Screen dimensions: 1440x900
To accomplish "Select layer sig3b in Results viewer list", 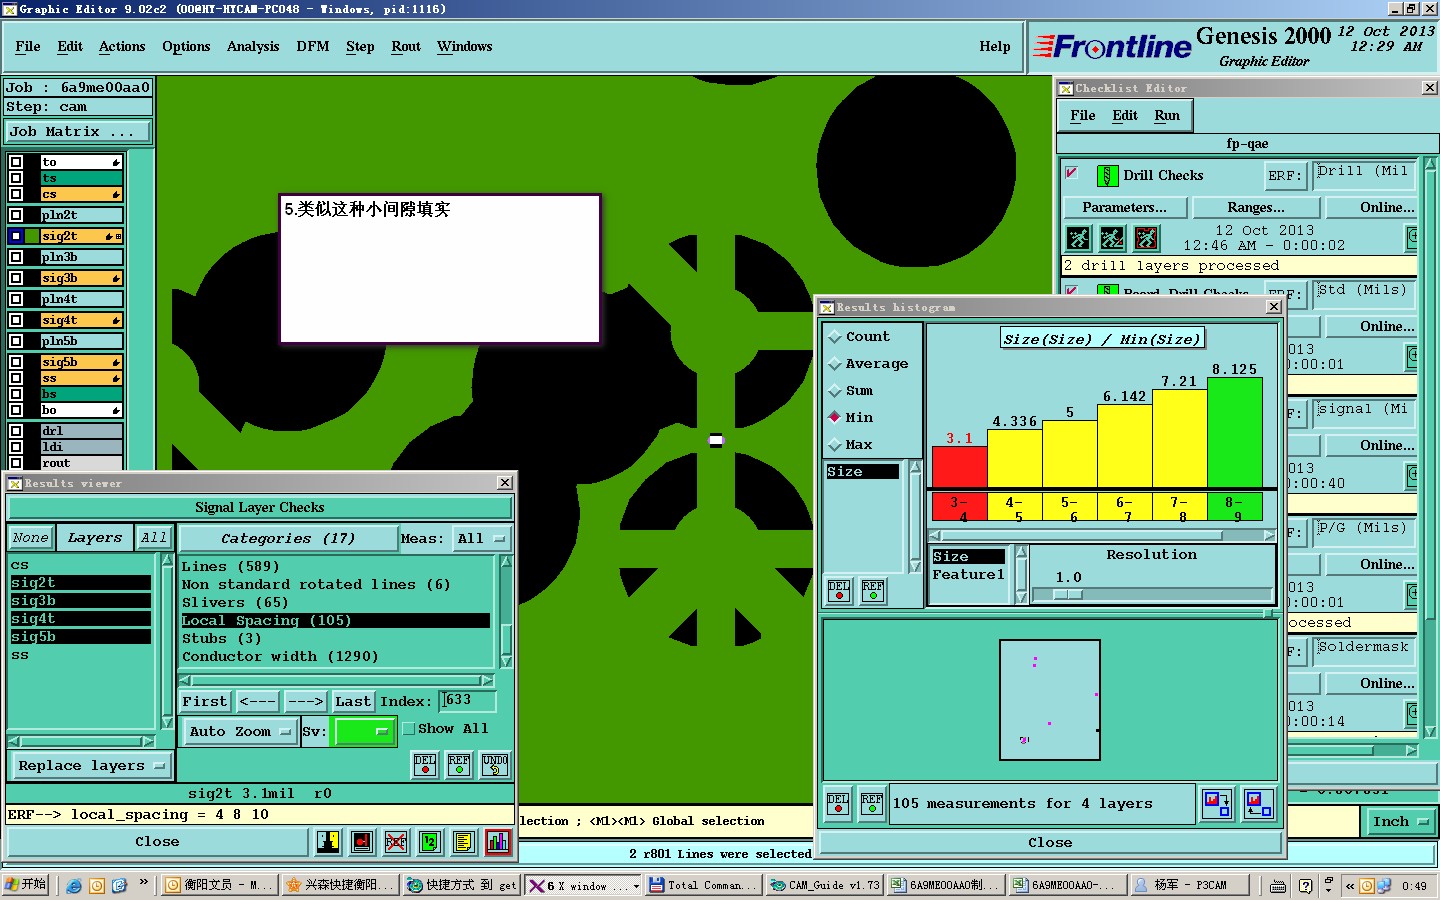I will (x=80, y=601).
